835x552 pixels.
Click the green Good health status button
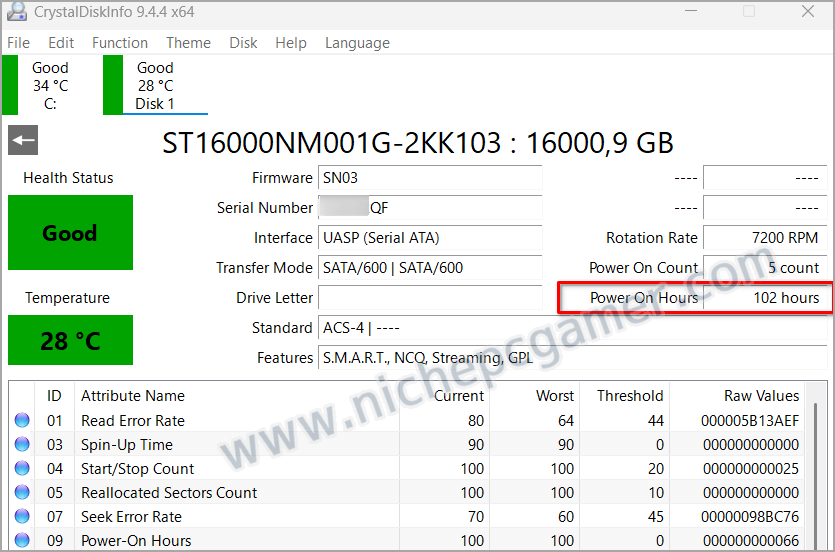70,233
